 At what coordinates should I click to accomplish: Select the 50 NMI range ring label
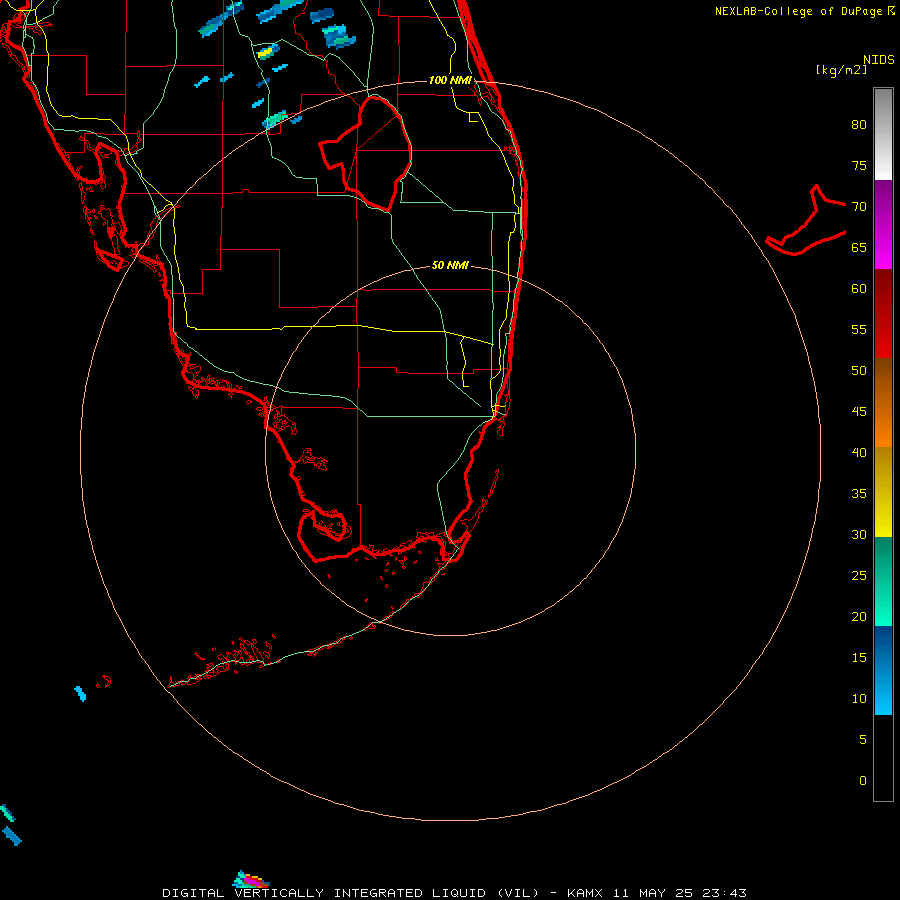[x=450, y=265]
